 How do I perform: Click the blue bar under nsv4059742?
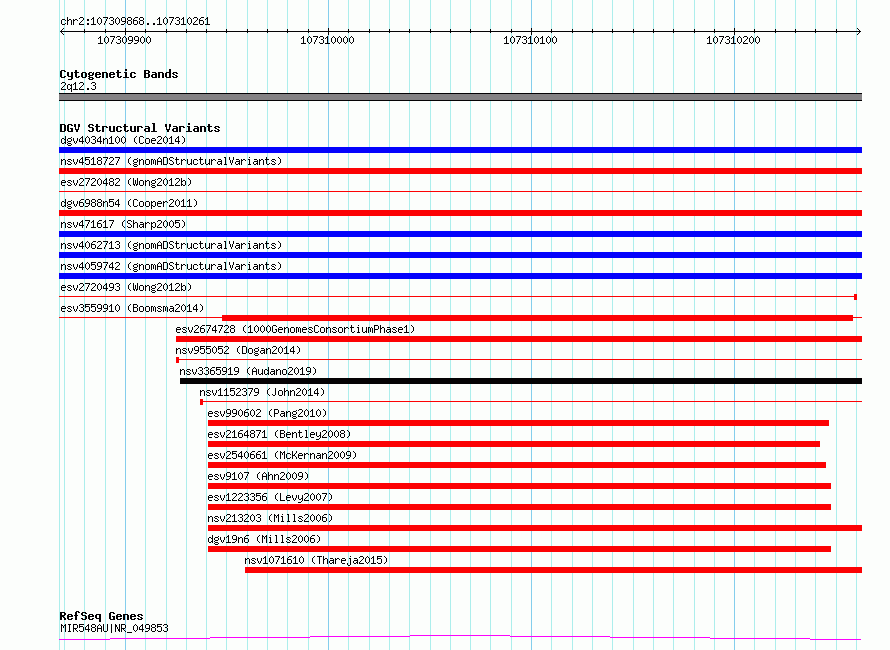(460, 276)
